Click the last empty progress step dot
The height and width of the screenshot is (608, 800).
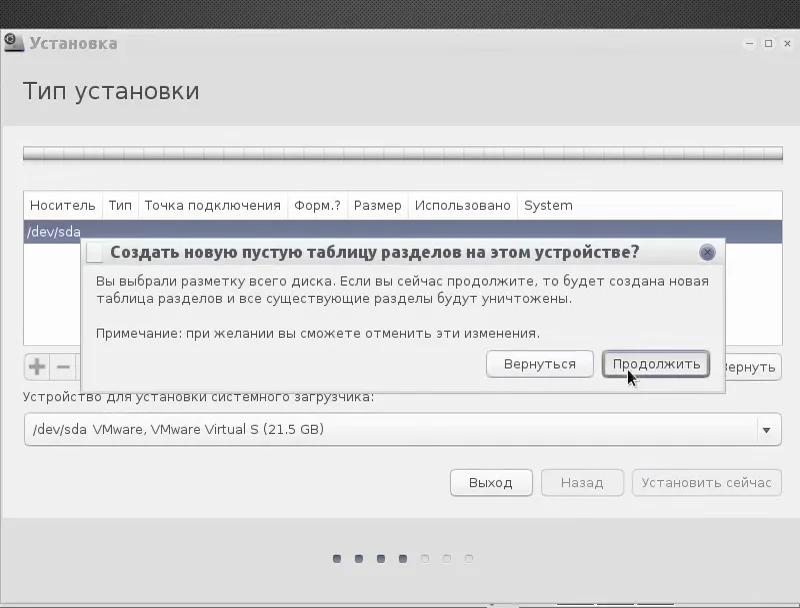[469, 559]
